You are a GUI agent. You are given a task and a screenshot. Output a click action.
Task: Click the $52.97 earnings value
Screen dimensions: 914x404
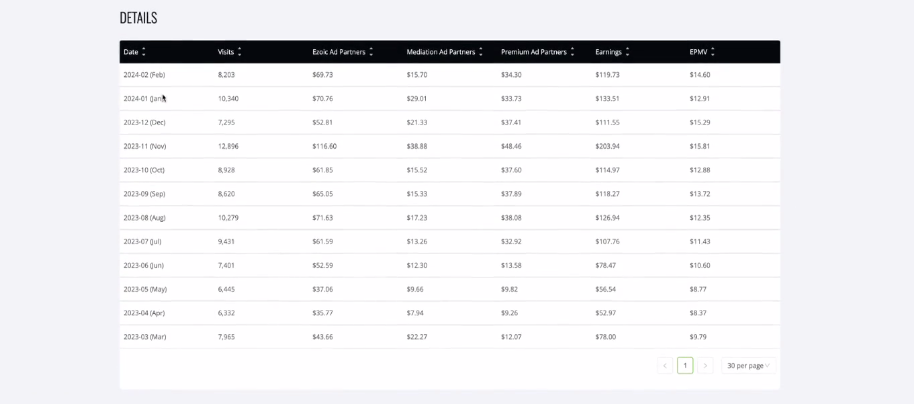click(x=606, y=313)
